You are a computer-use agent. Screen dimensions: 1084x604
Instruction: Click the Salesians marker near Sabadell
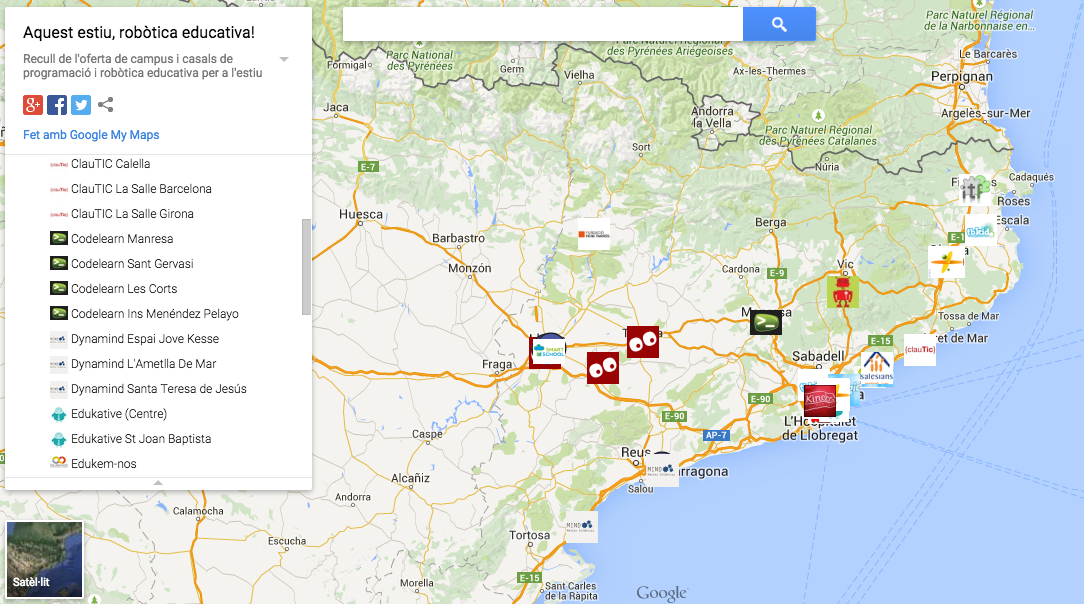[877, 366]
